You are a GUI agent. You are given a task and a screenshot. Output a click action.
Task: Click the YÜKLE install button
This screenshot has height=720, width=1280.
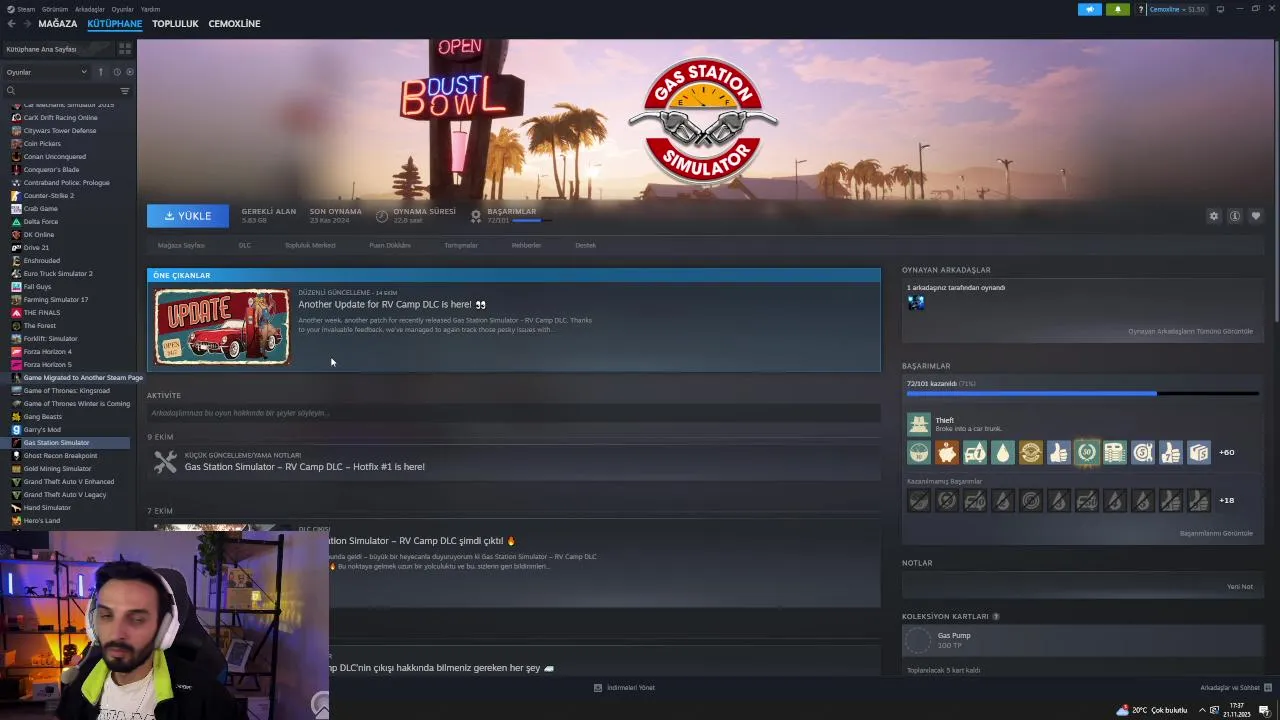point(188,216)
